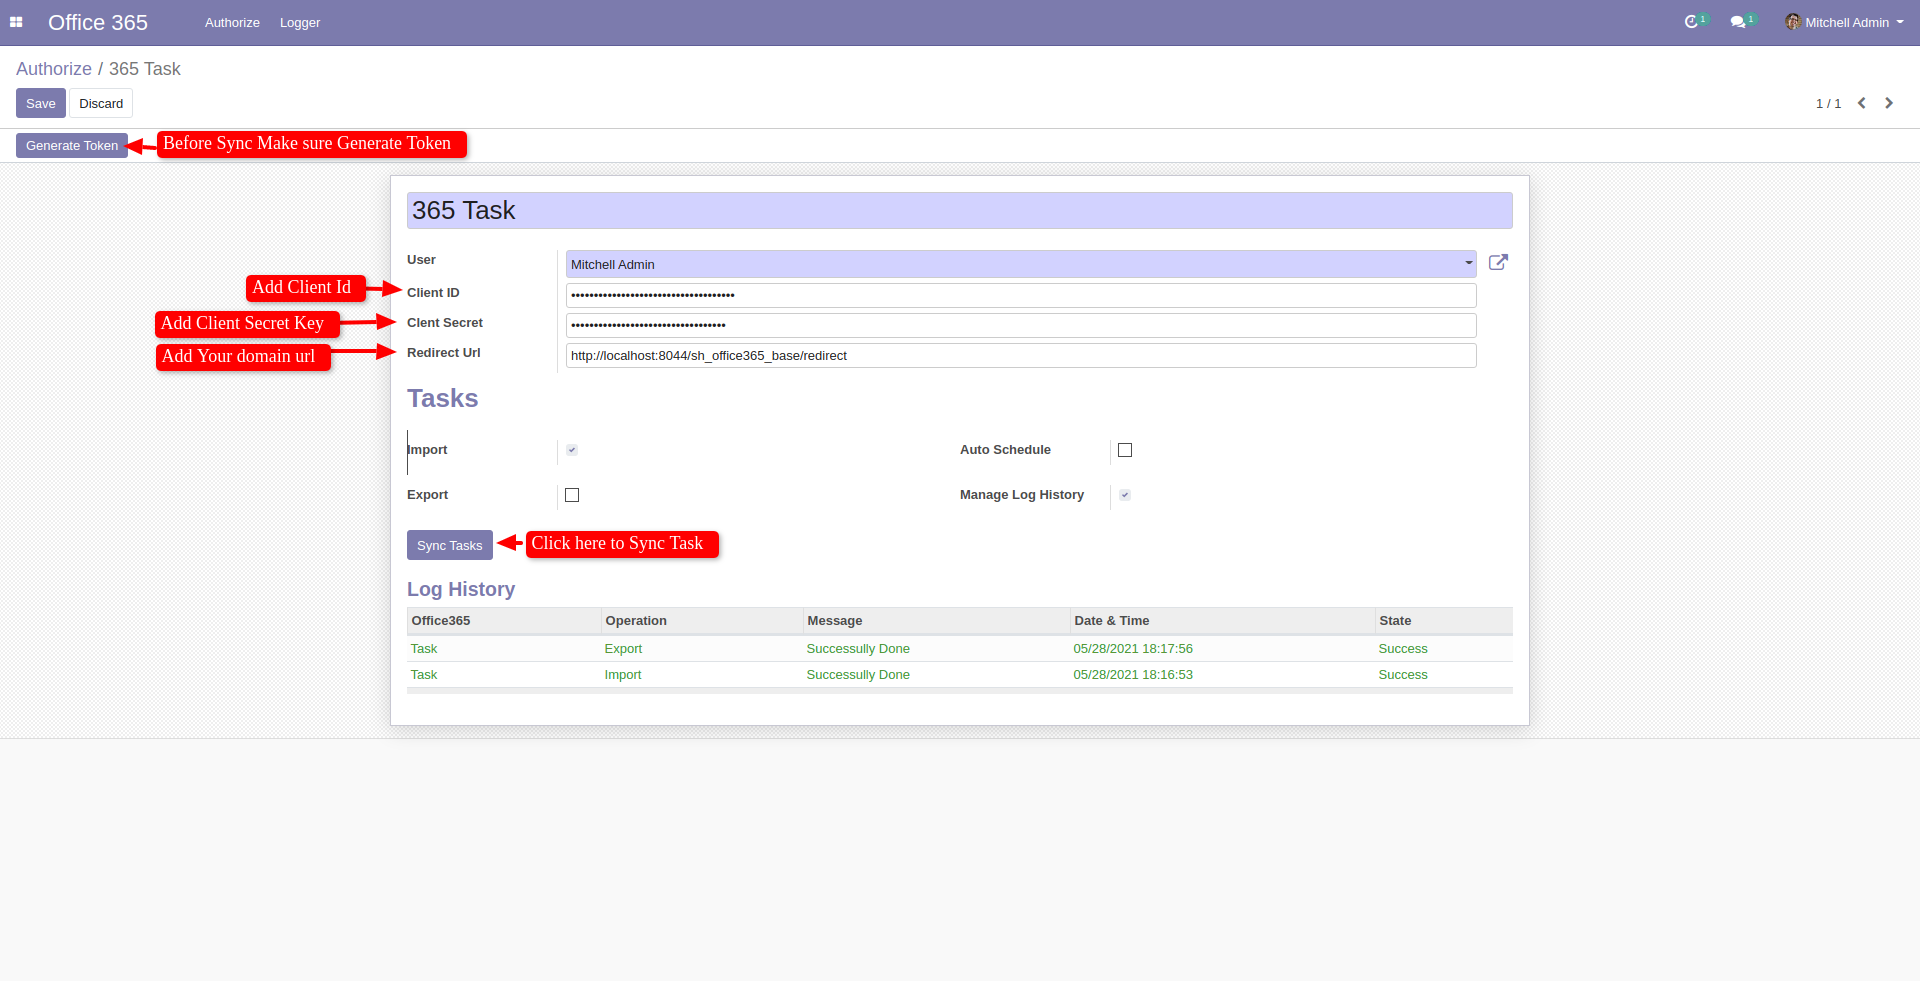Click the Office 365 app title

[98, 22]
